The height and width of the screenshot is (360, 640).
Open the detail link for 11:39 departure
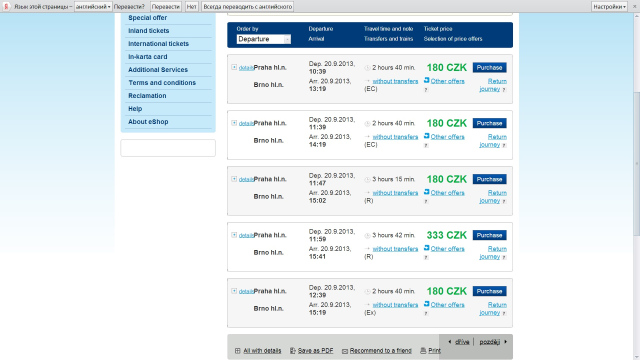pos(246,123)
